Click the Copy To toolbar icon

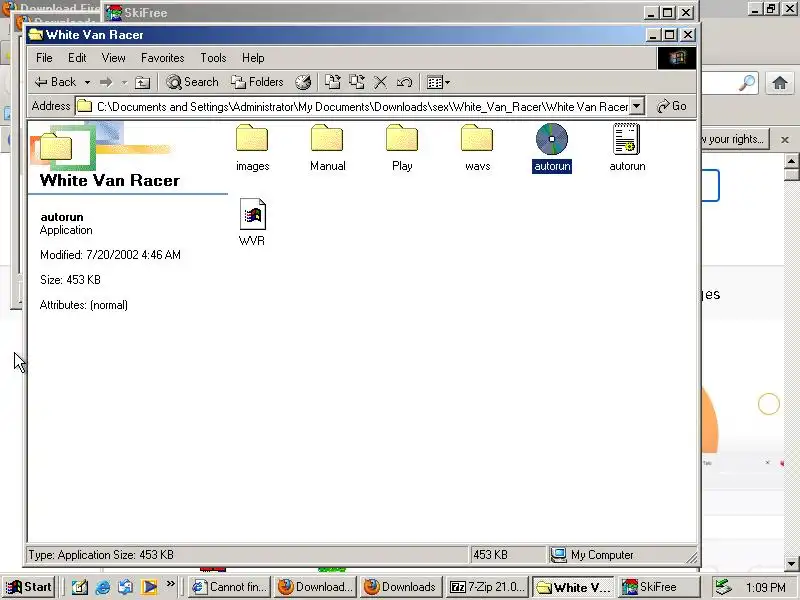pos(357,82)
